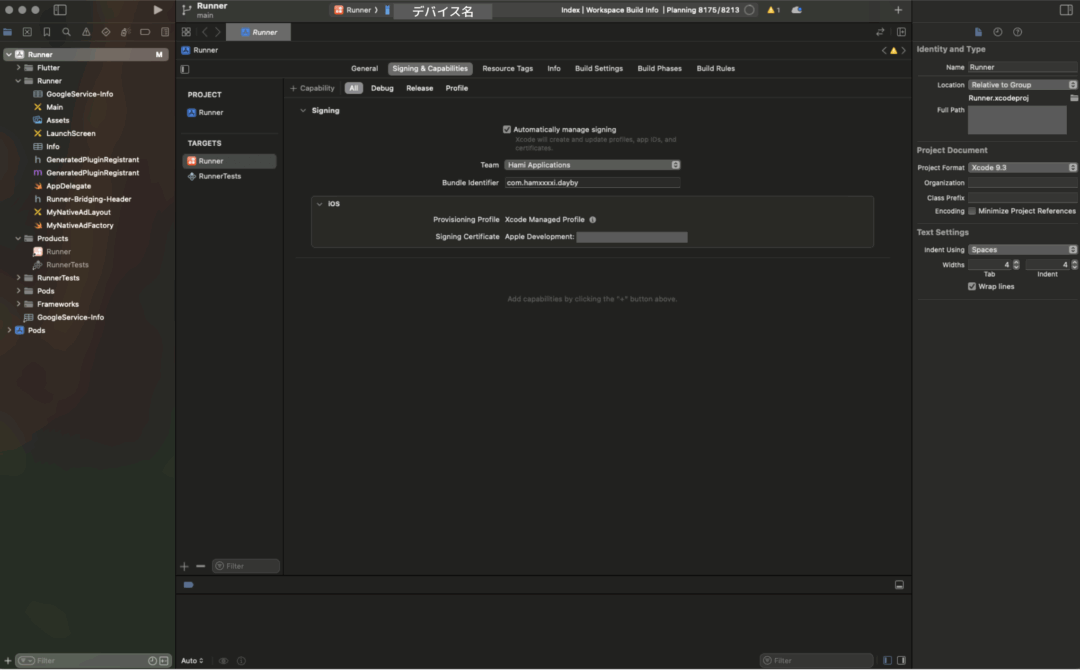Click the Xcode Cloud icon

[x=796, y=10]
